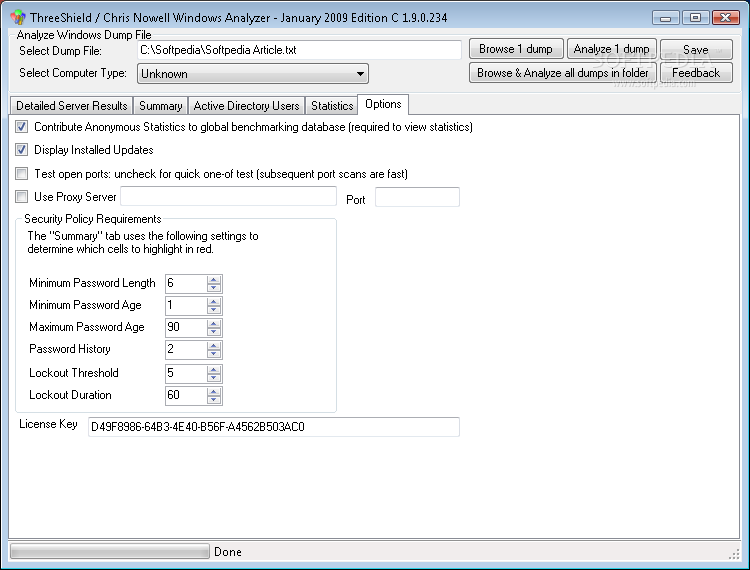Decrease Minimum Password Age value

tap(214, 309)
